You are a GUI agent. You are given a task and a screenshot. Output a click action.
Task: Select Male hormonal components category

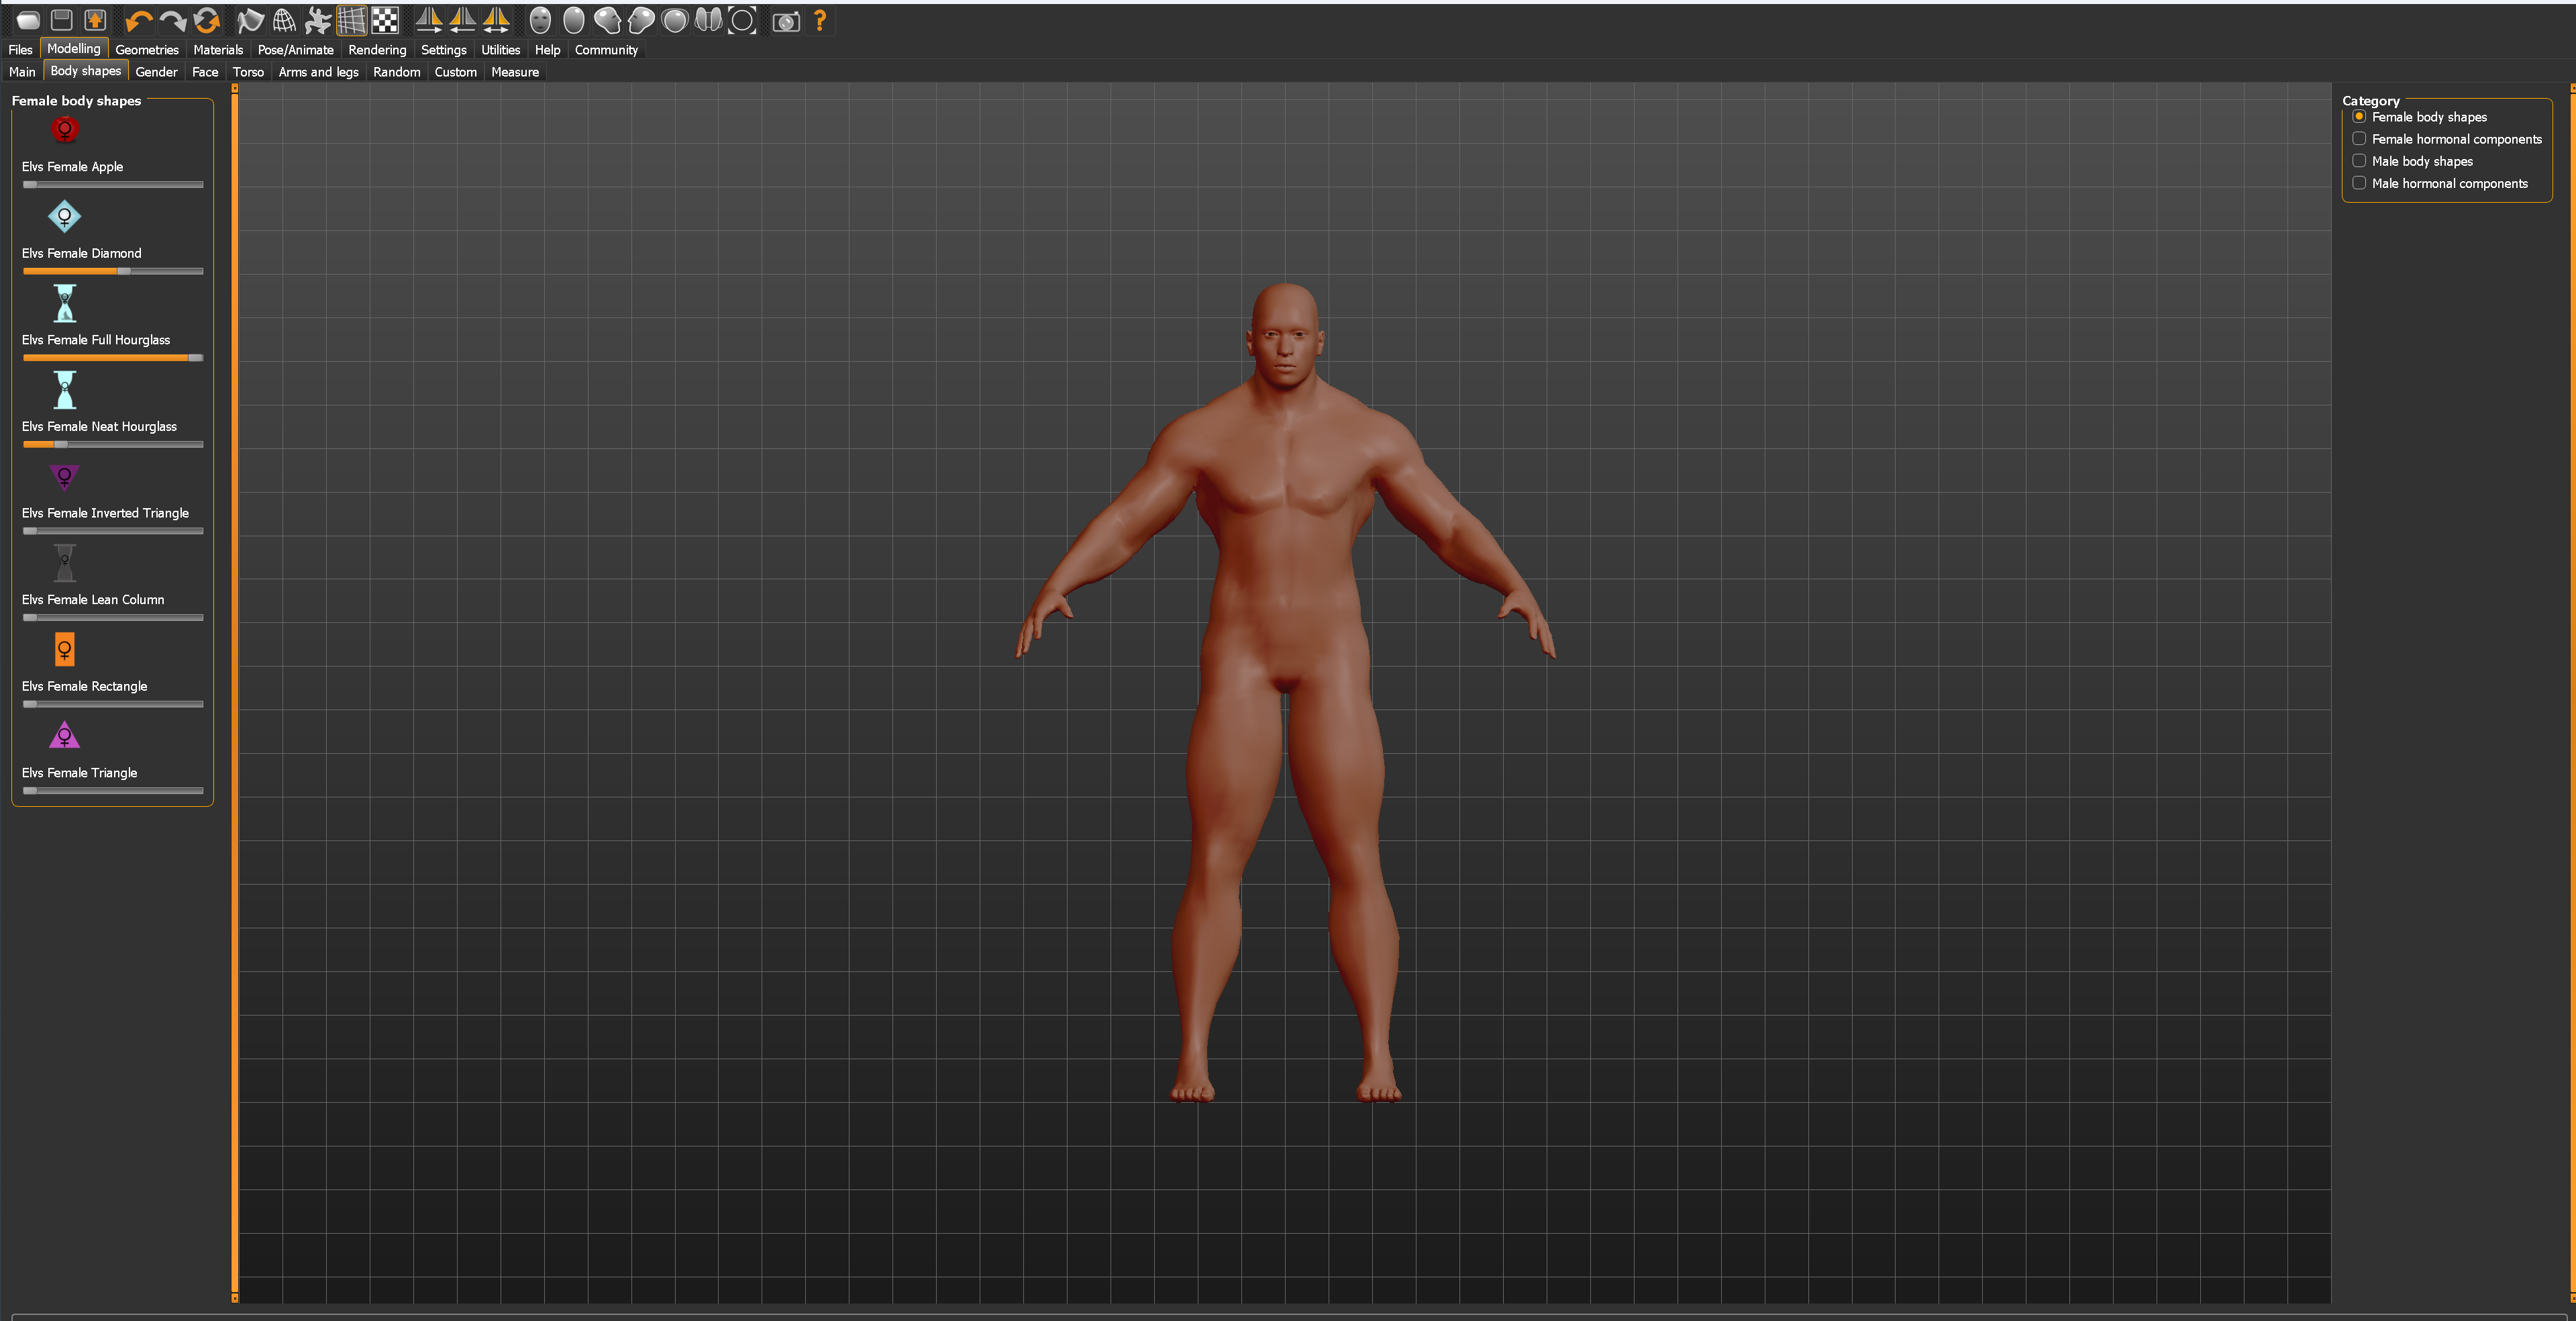[x=2359, y=183]
